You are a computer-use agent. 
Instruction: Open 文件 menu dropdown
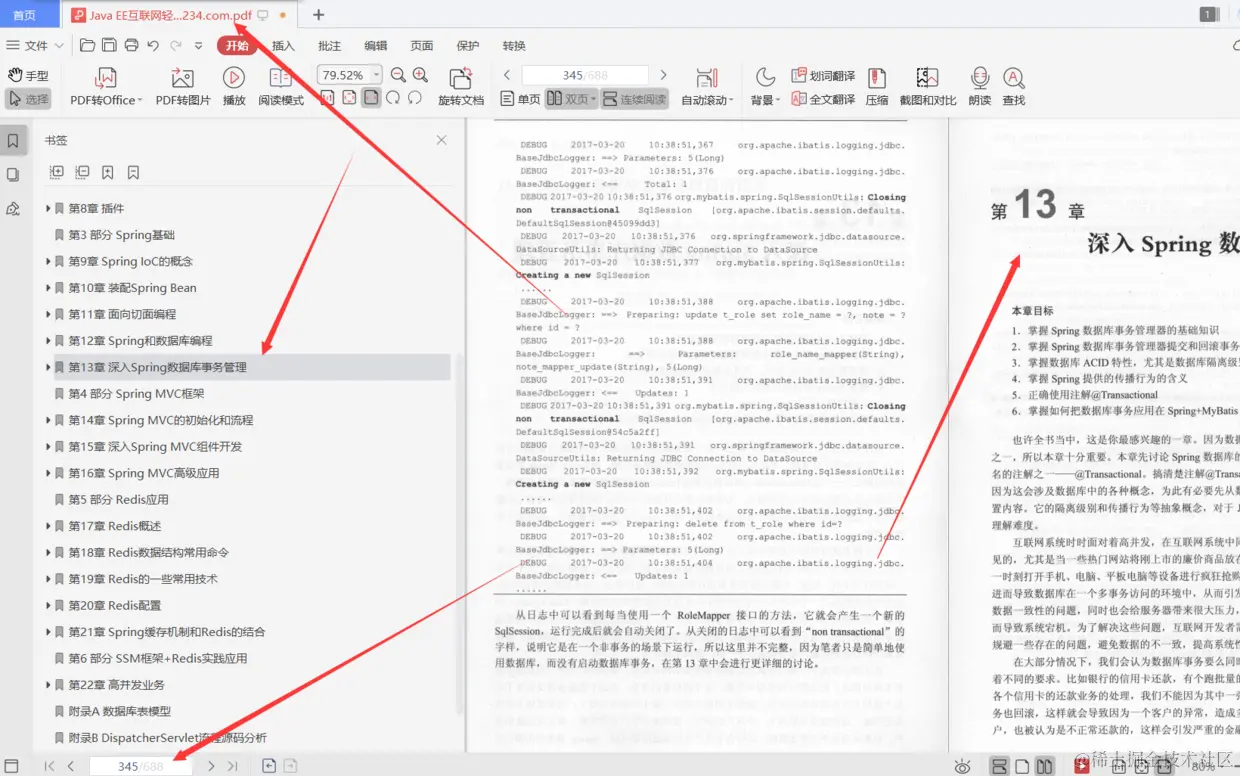(36, 45)
